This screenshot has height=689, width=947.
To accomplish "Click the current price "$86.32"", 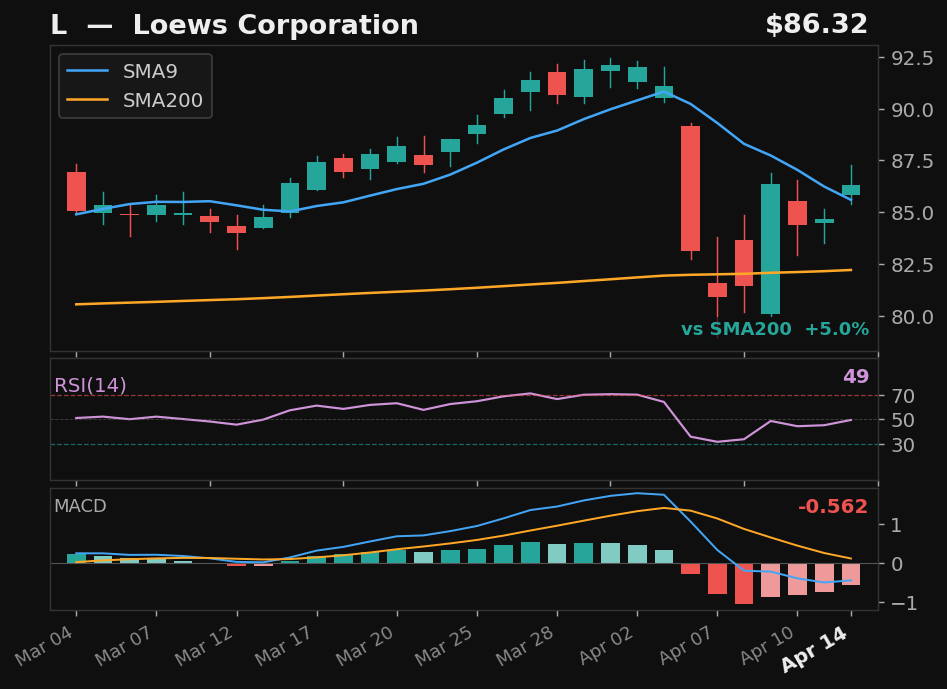I will tap(817, 25).
